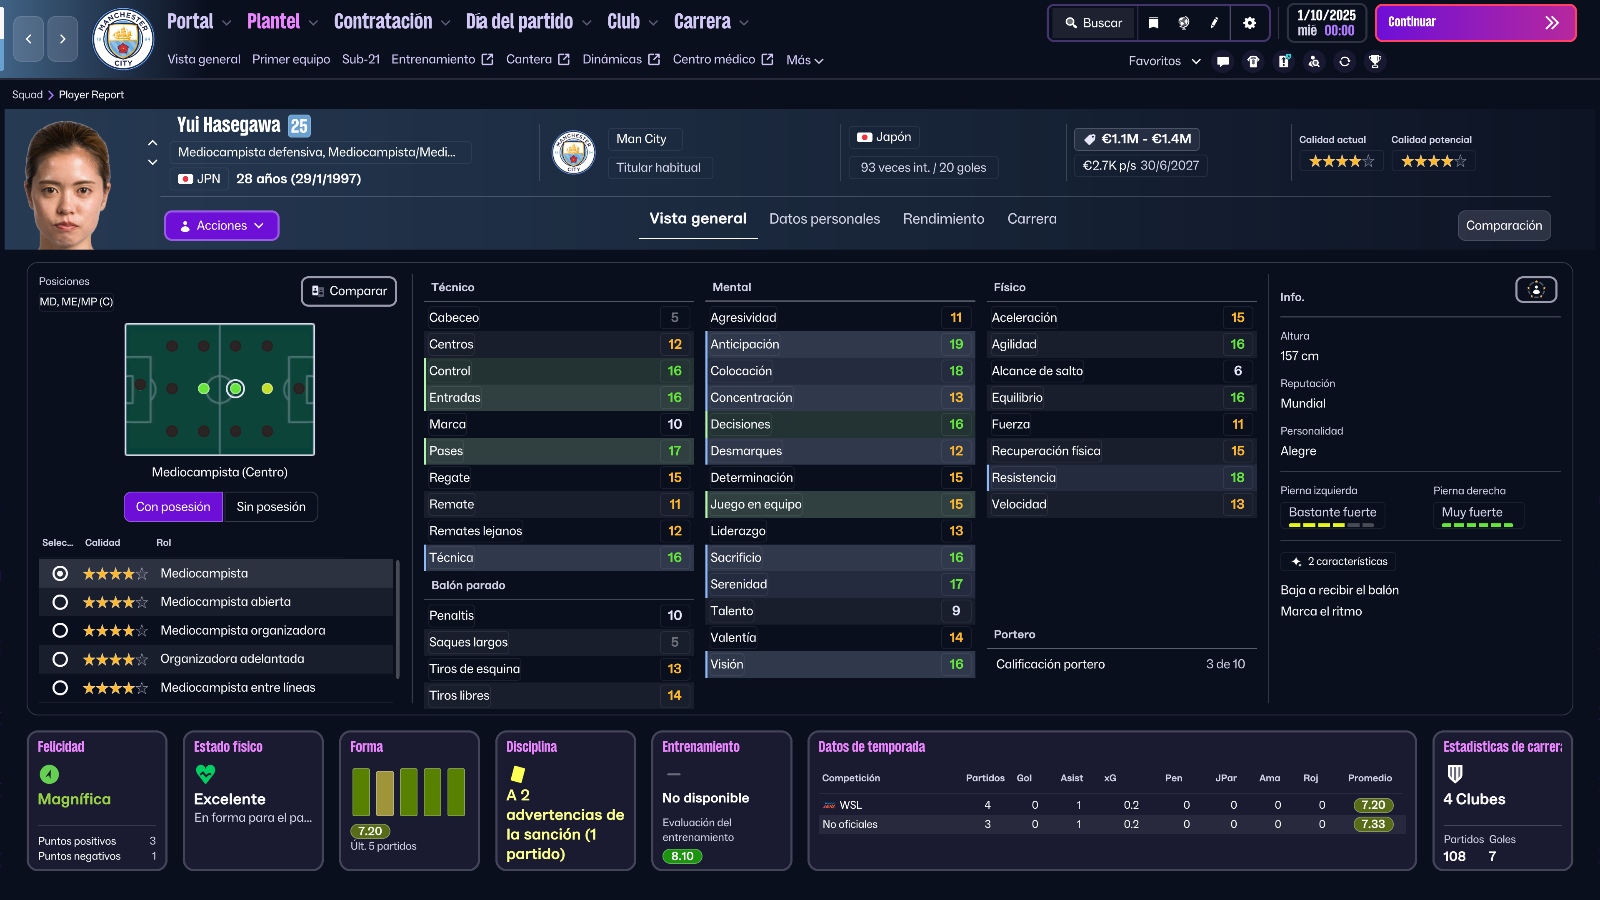Open the shirt icon shortcut in favorites bar
This screenshot has height=900, width=1600.
pos(1253,61)
